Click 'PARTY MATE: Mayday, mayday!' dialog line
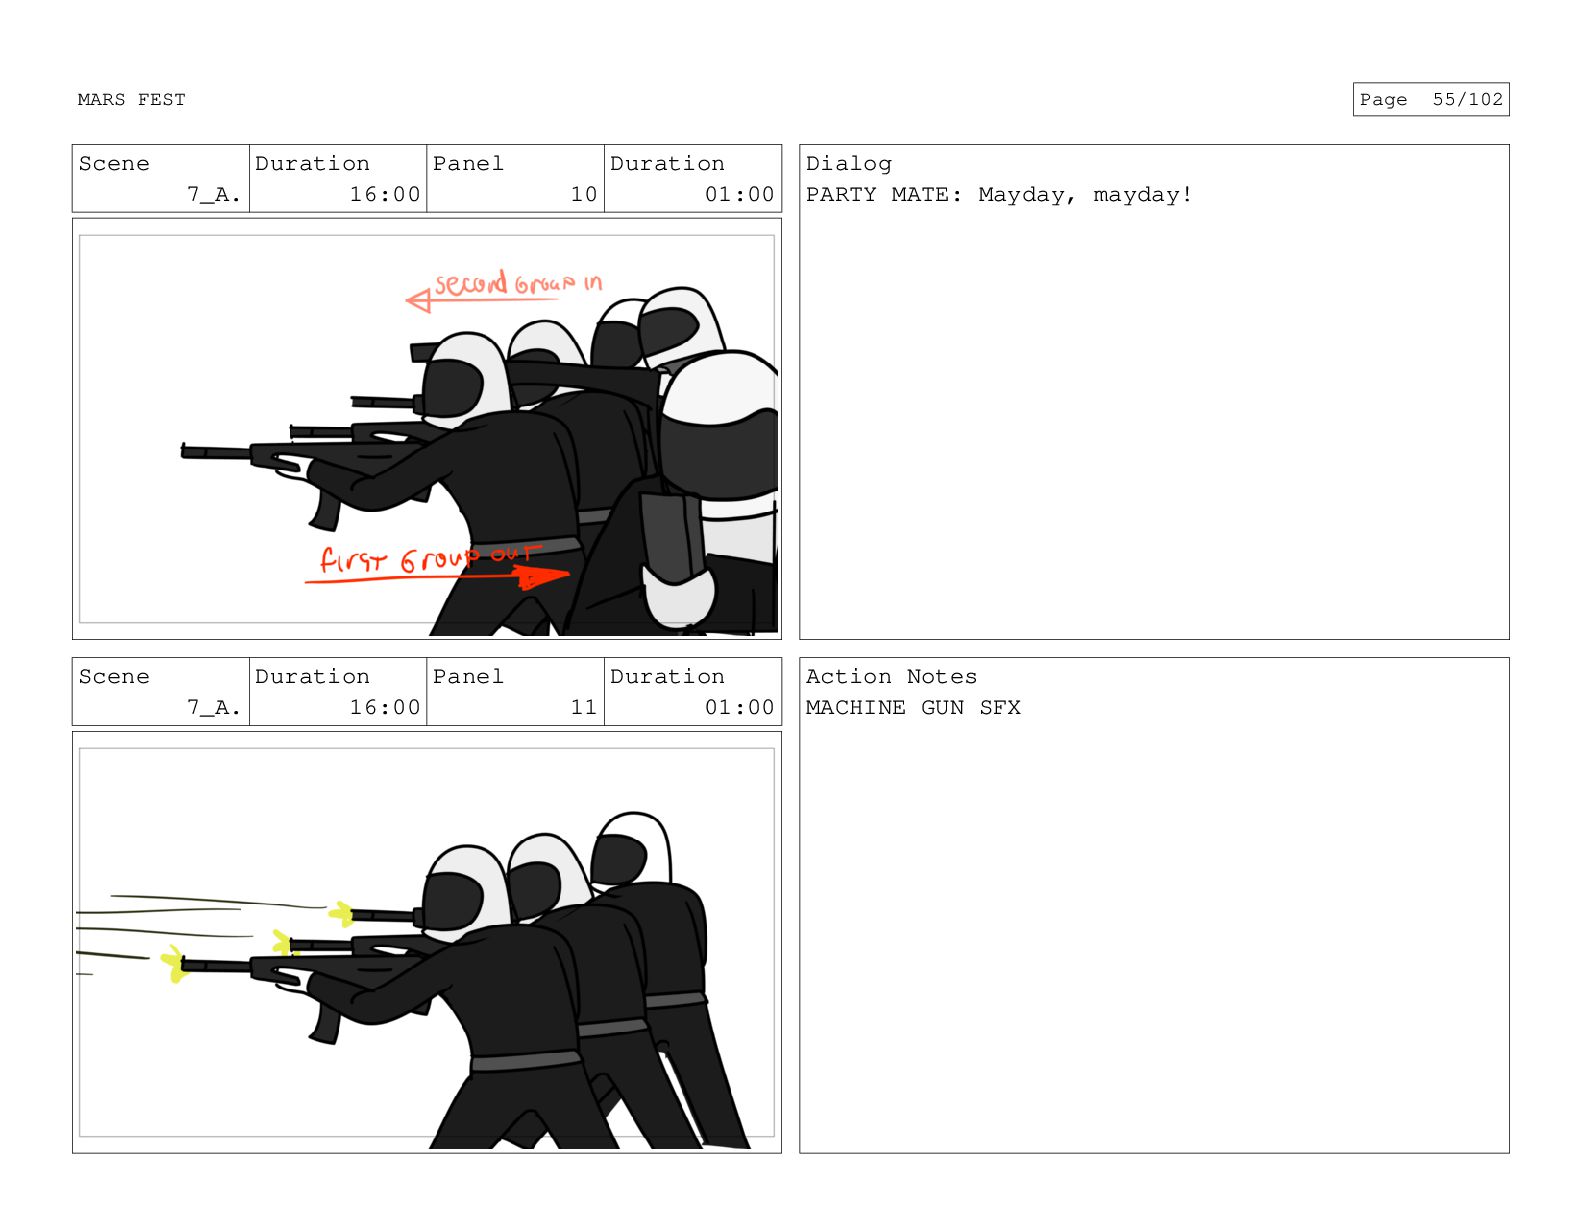 [x=998, y=195]
